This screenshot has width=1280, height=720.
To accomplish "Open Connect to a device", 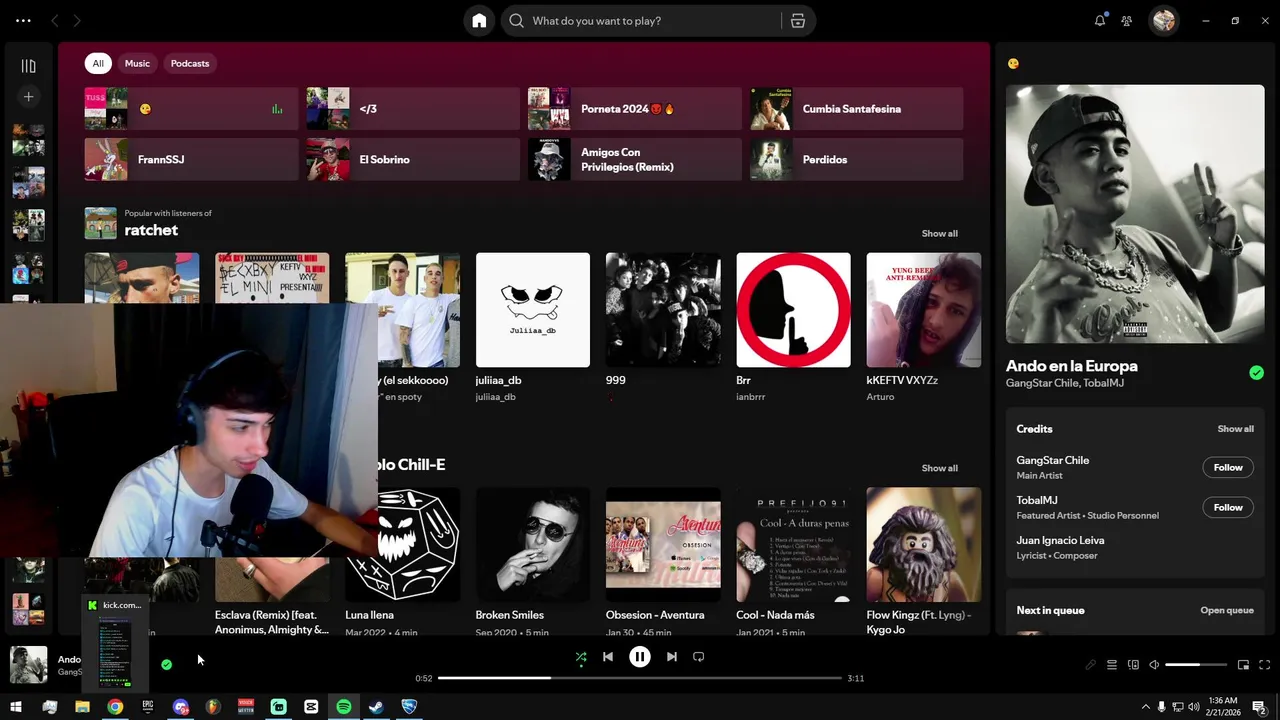I will (x=1133, y=665).
